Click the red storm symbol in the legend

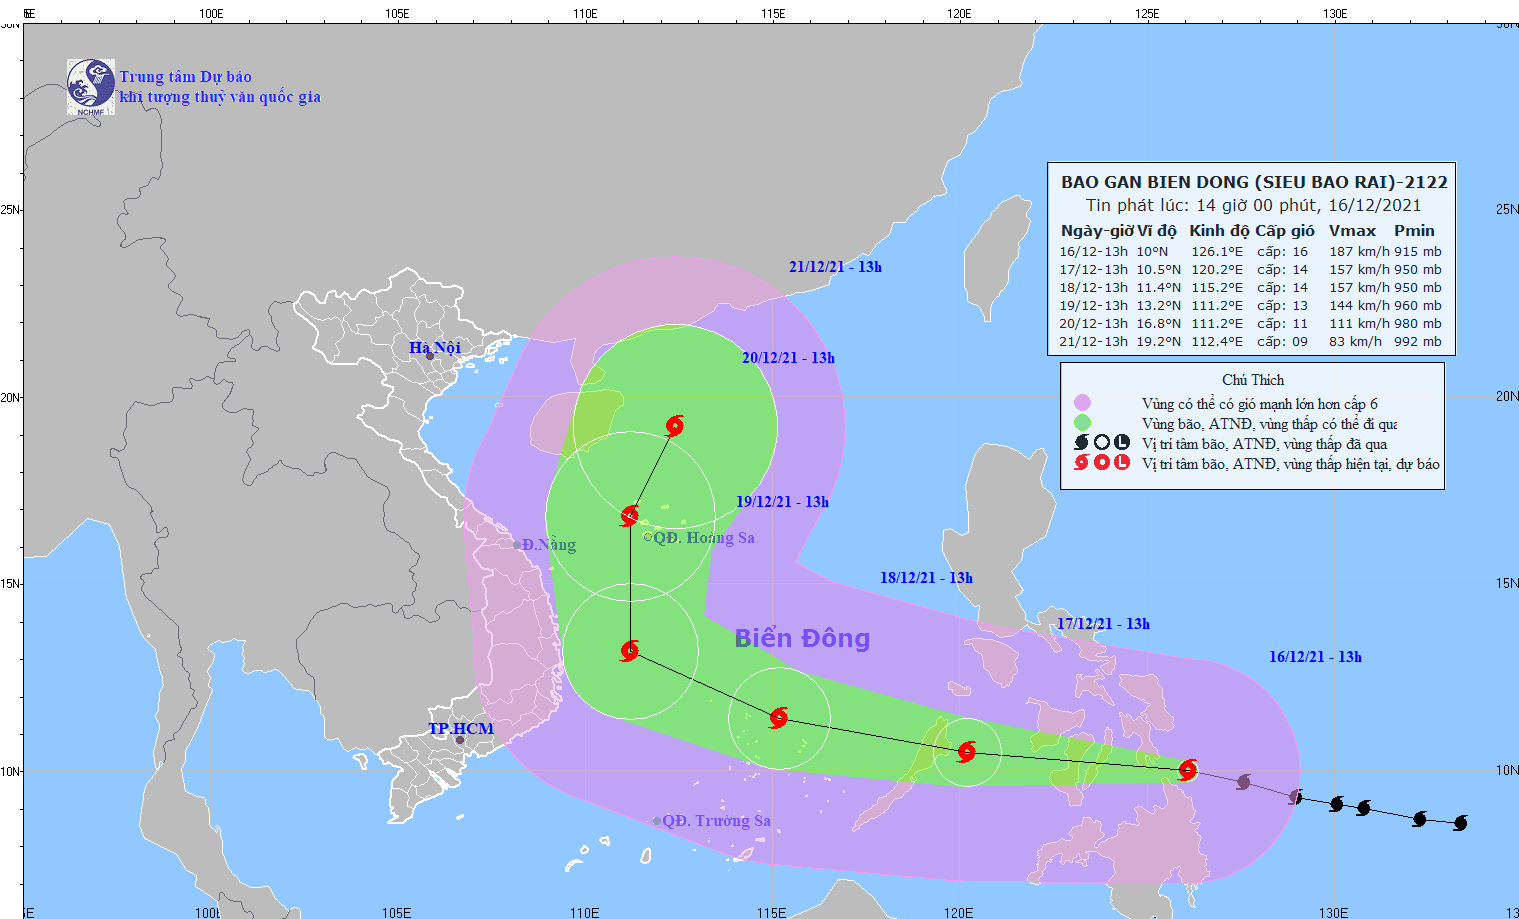click(1081, 462)
